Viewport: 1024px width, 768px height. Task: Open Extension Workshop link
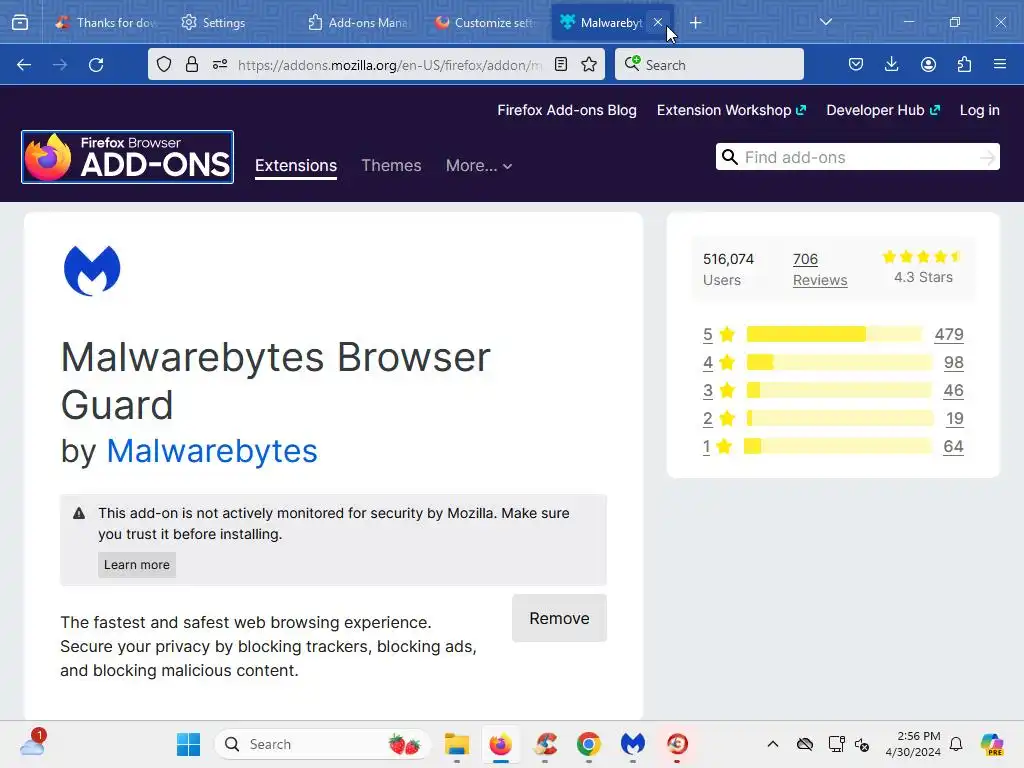click(x=731, y=110)
